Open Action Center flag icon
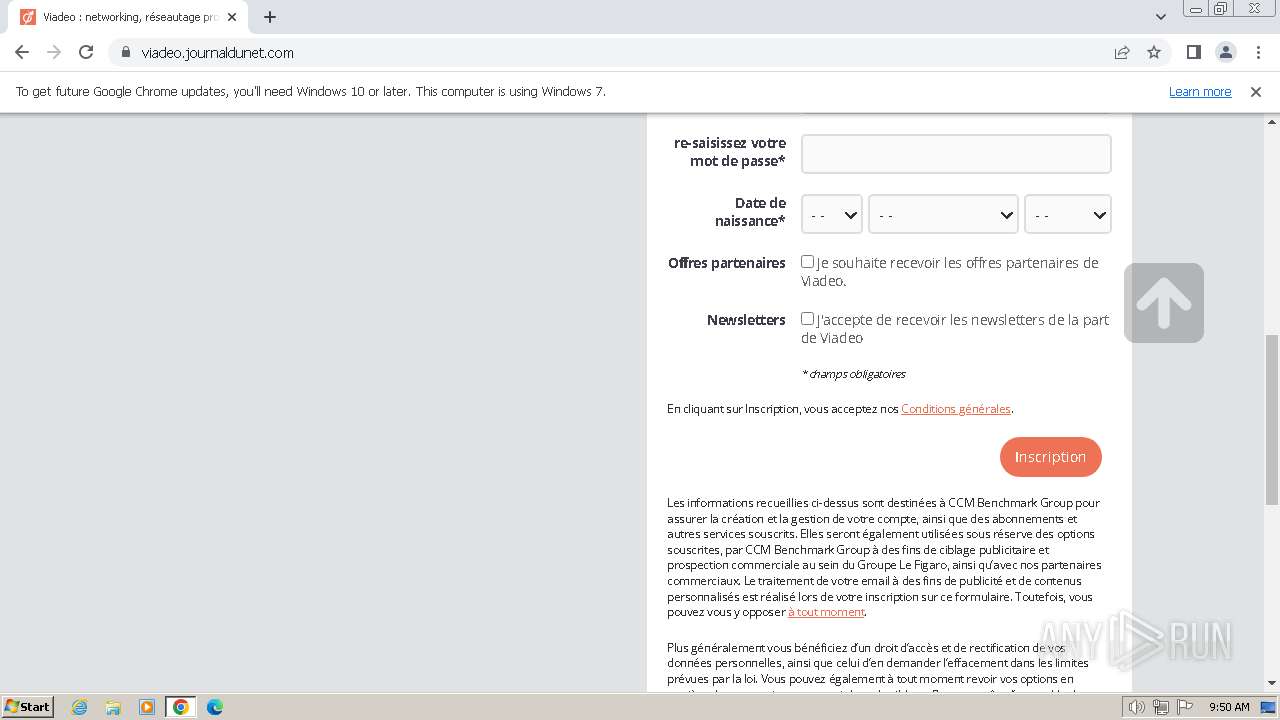1280x720 pixels. pos(1185,707)
